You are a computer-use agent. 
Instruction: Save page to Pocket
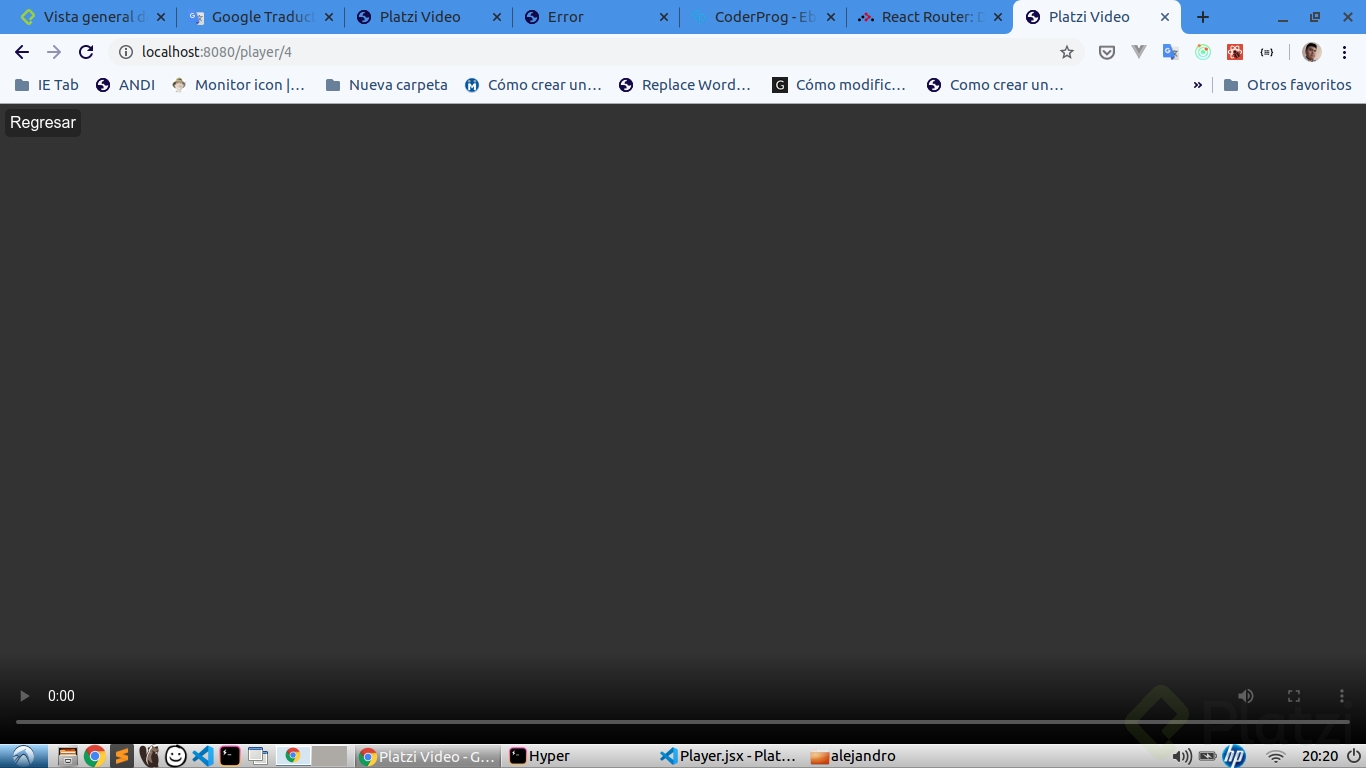click(x=1107, y=52)
